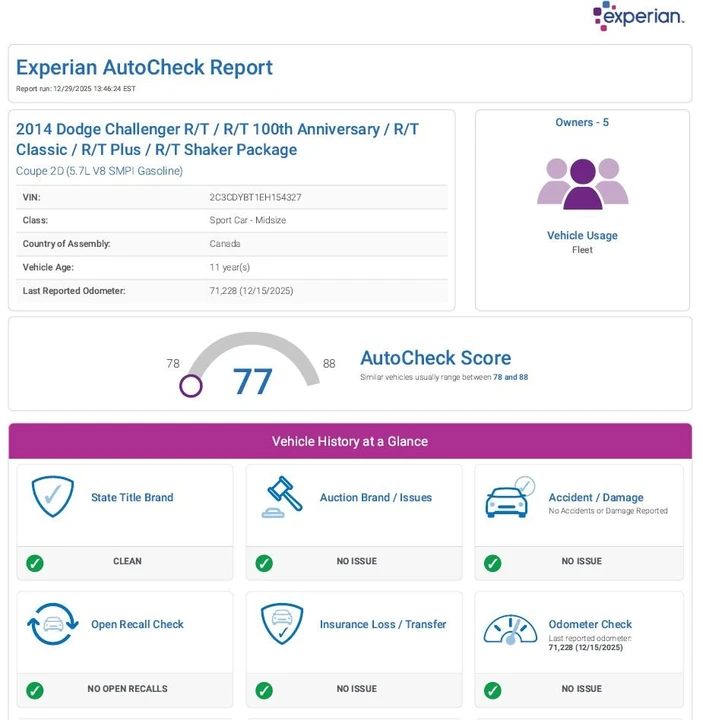Click NO ISSUE under Auction Brand / Issues

(x=357, y=561)
